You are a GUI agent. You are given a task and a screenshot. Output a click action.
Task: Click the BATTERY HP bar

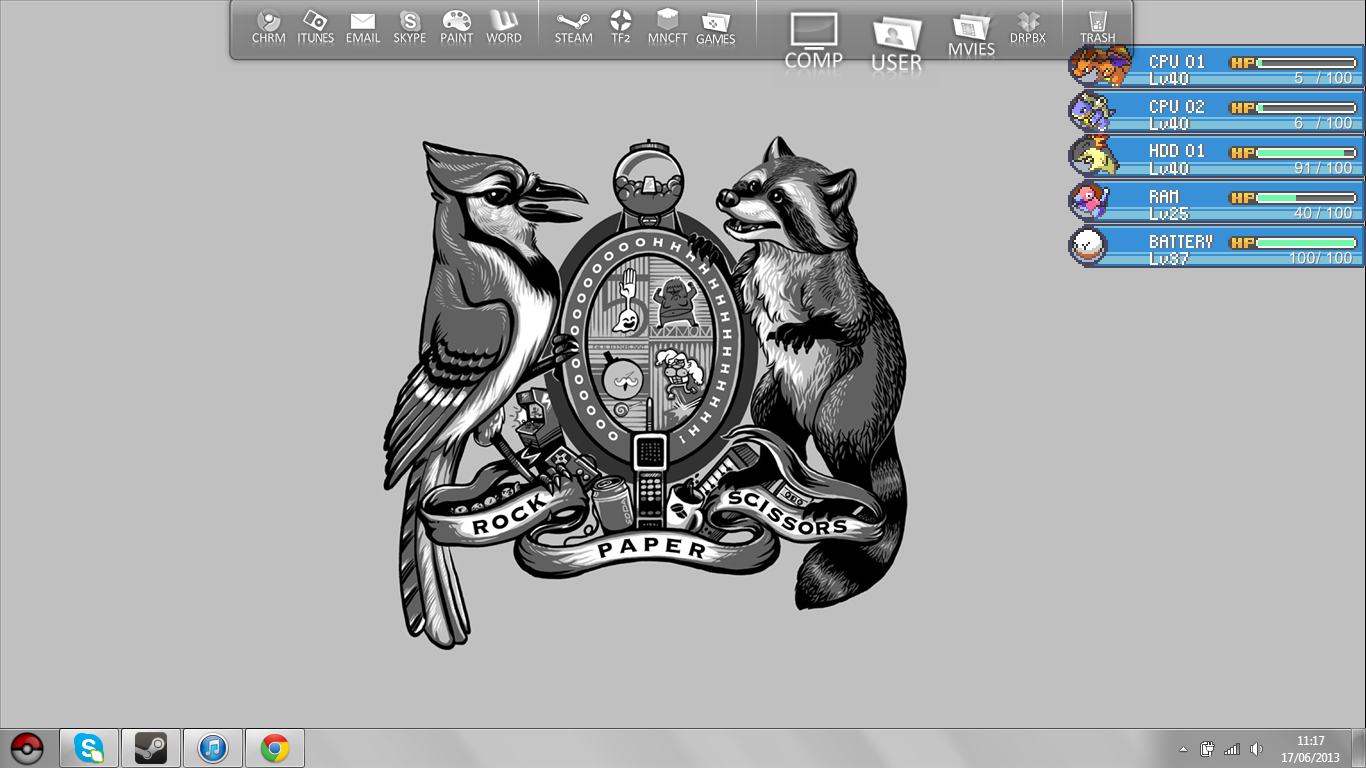coord(1294,242)
